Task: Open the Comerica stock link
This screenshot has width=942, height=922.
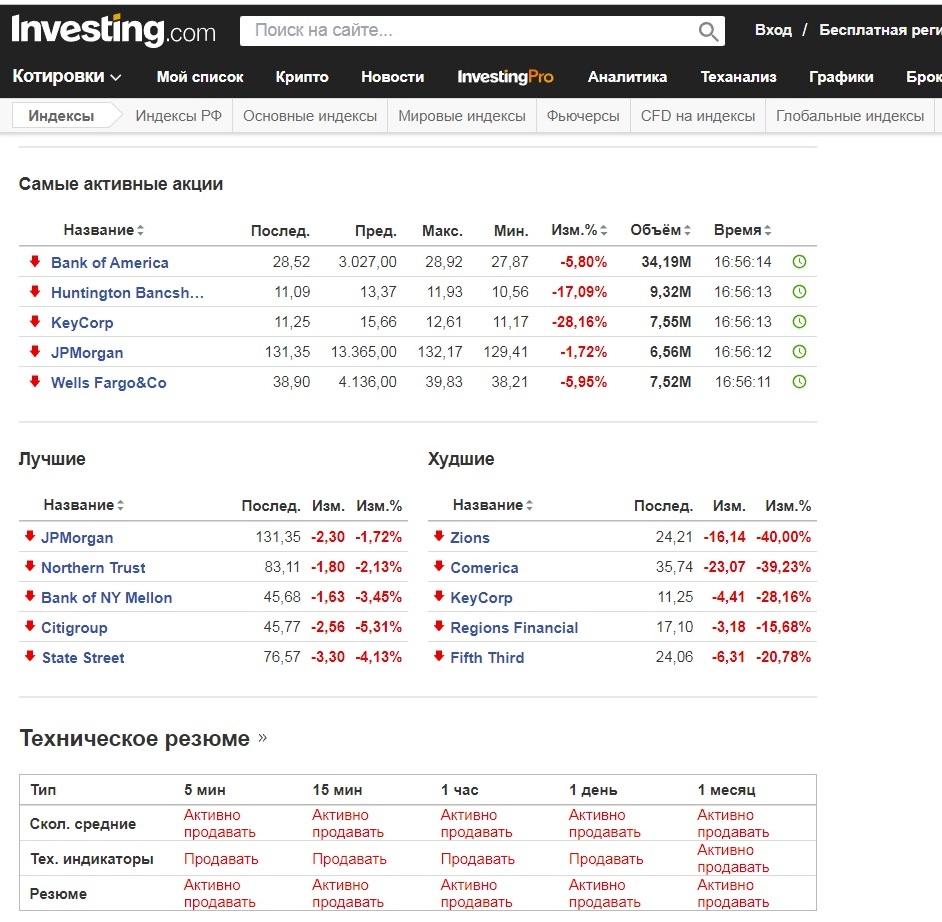Action: pyautogui.click(x=484, y=568)
